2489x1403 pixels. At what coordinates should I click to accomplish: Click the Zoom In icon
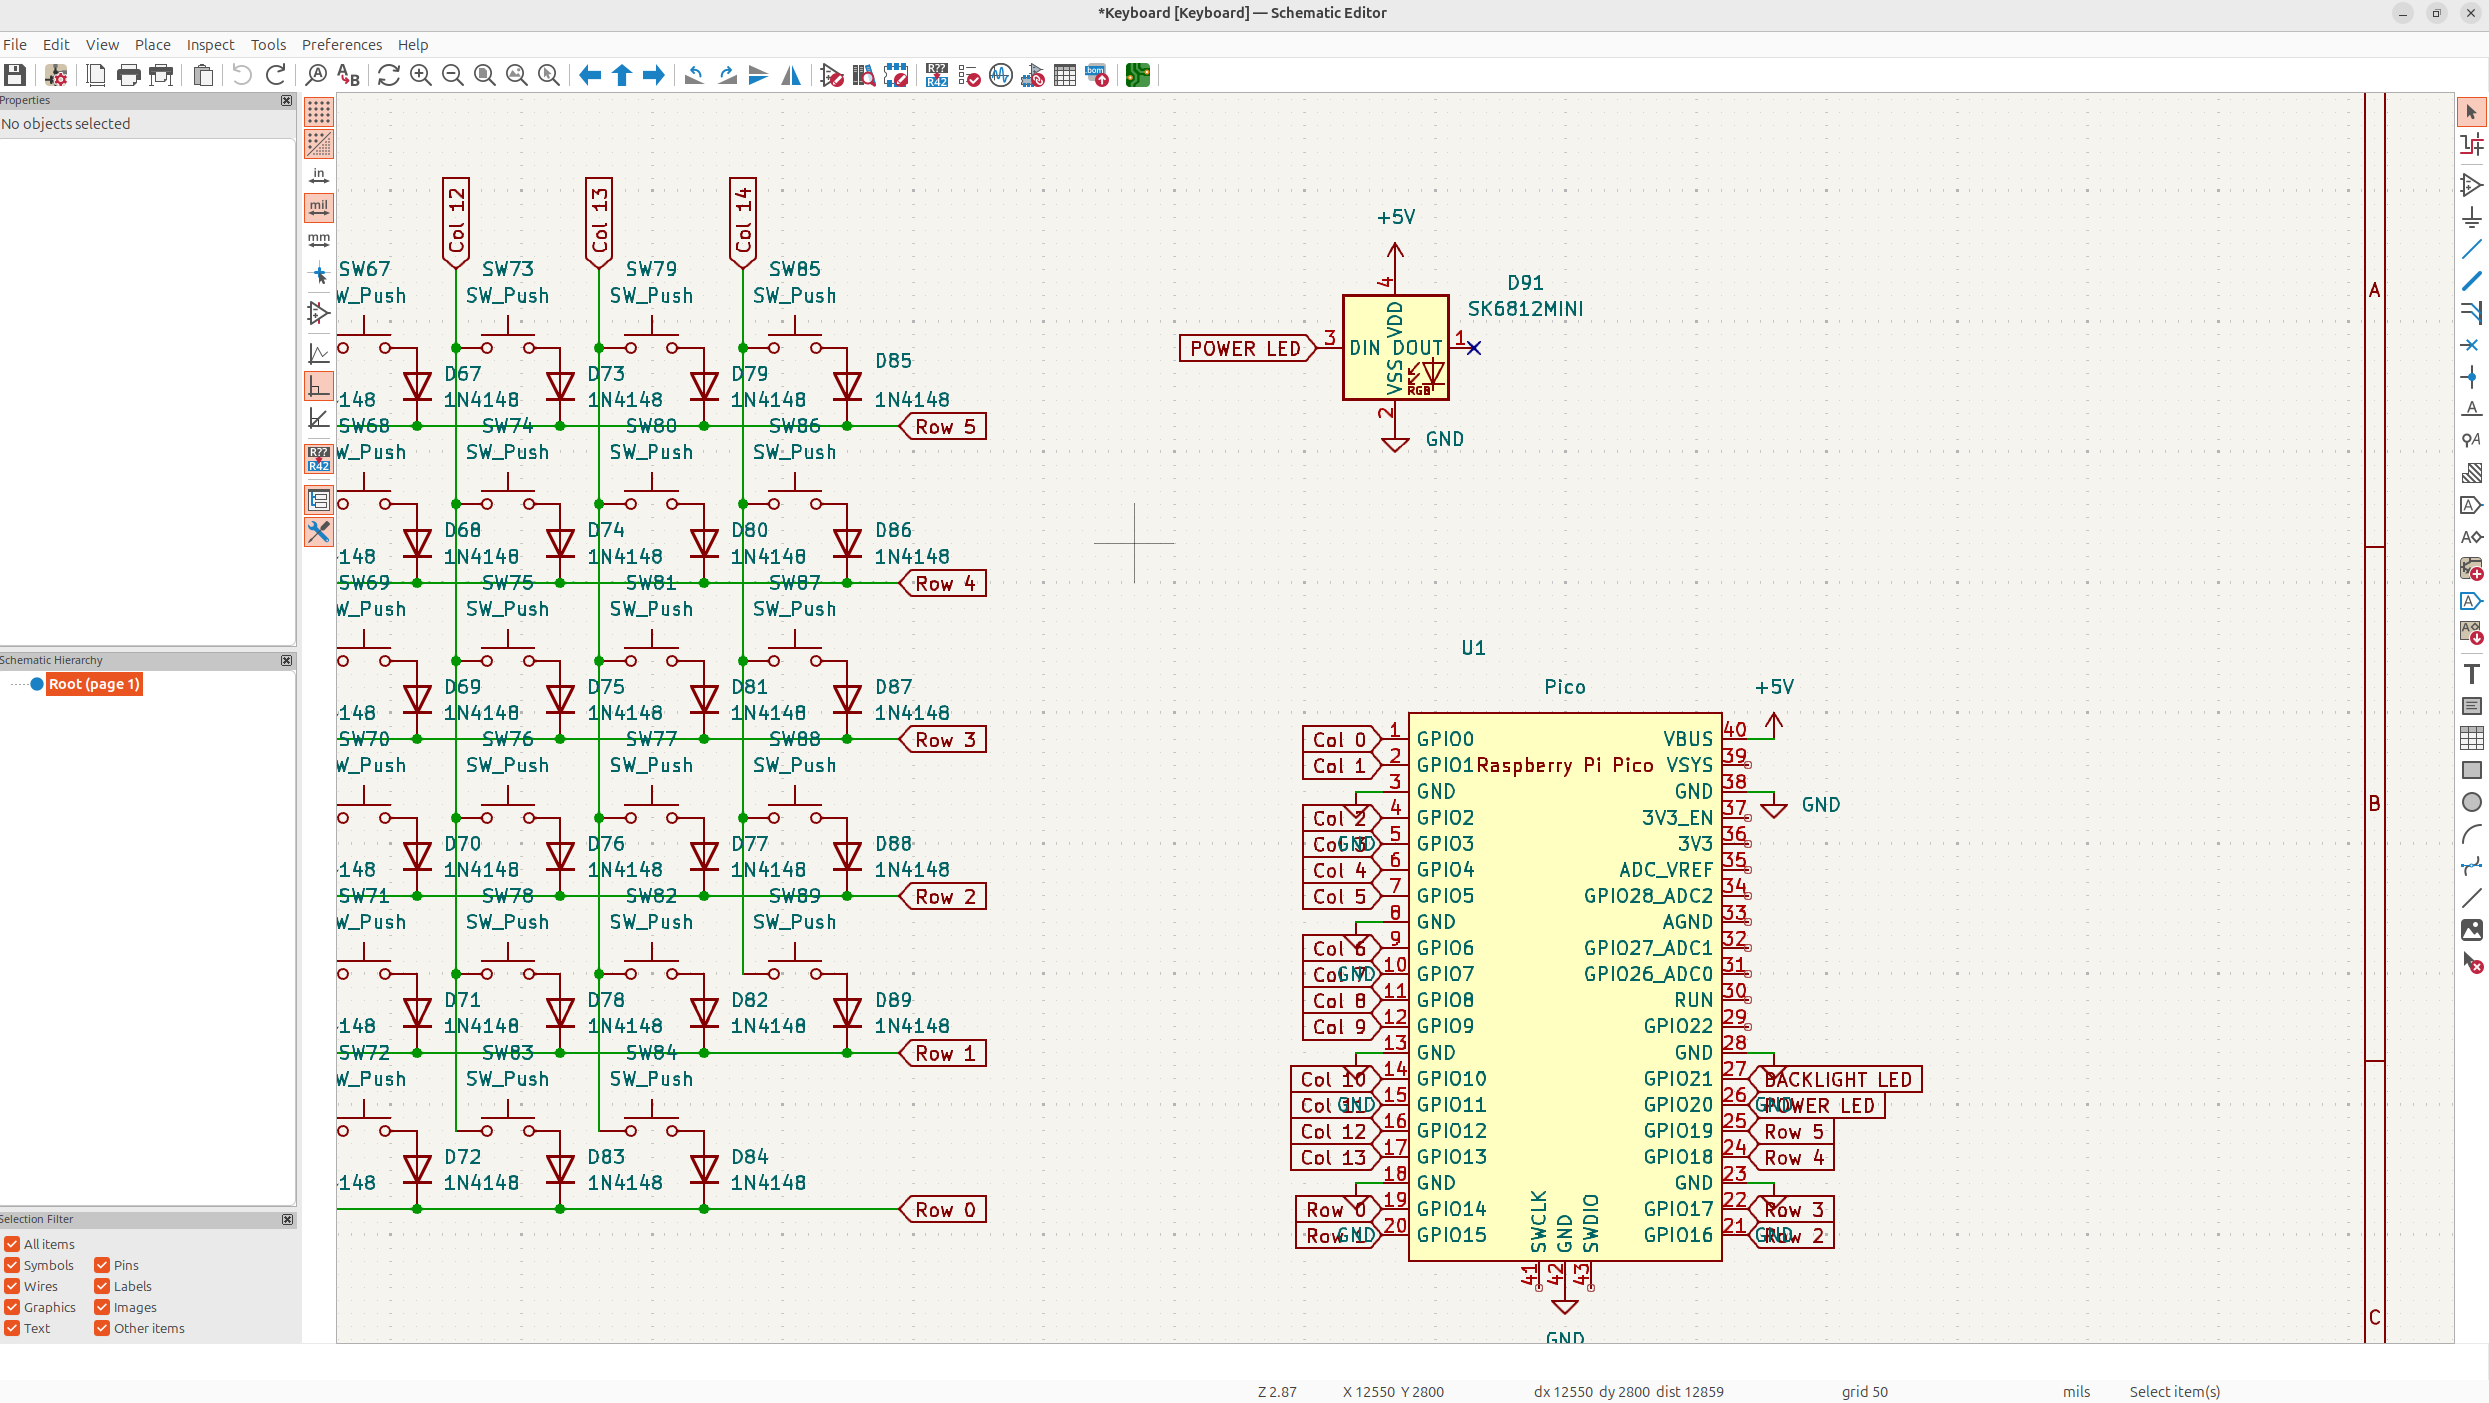tap(421, 75)
